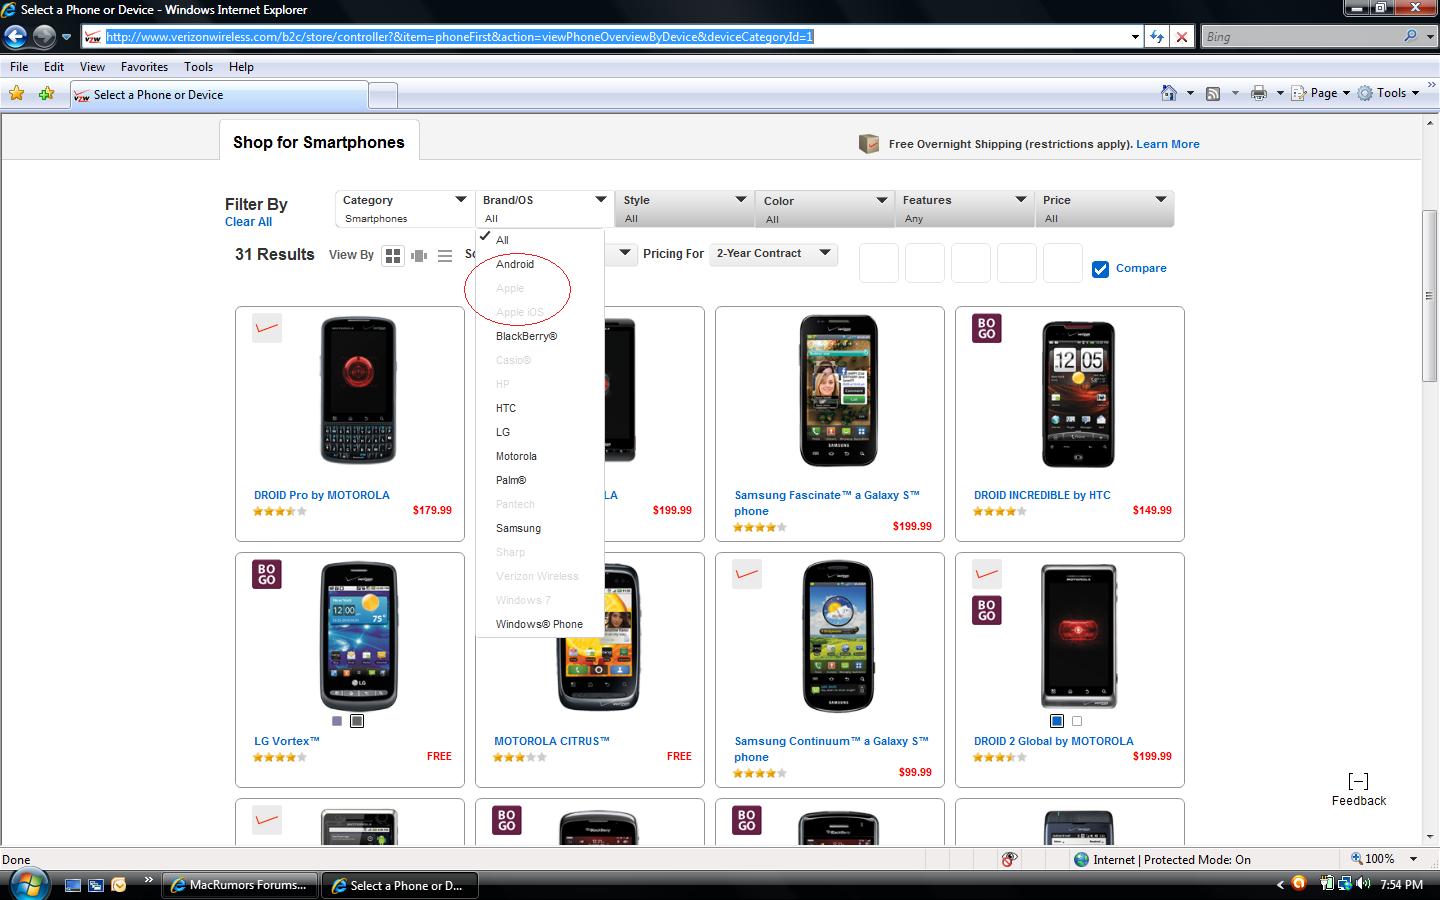Choose HTC in the Brand/OS list
The width and height of the screenshot is (1440, 900).
coord(506,408)
